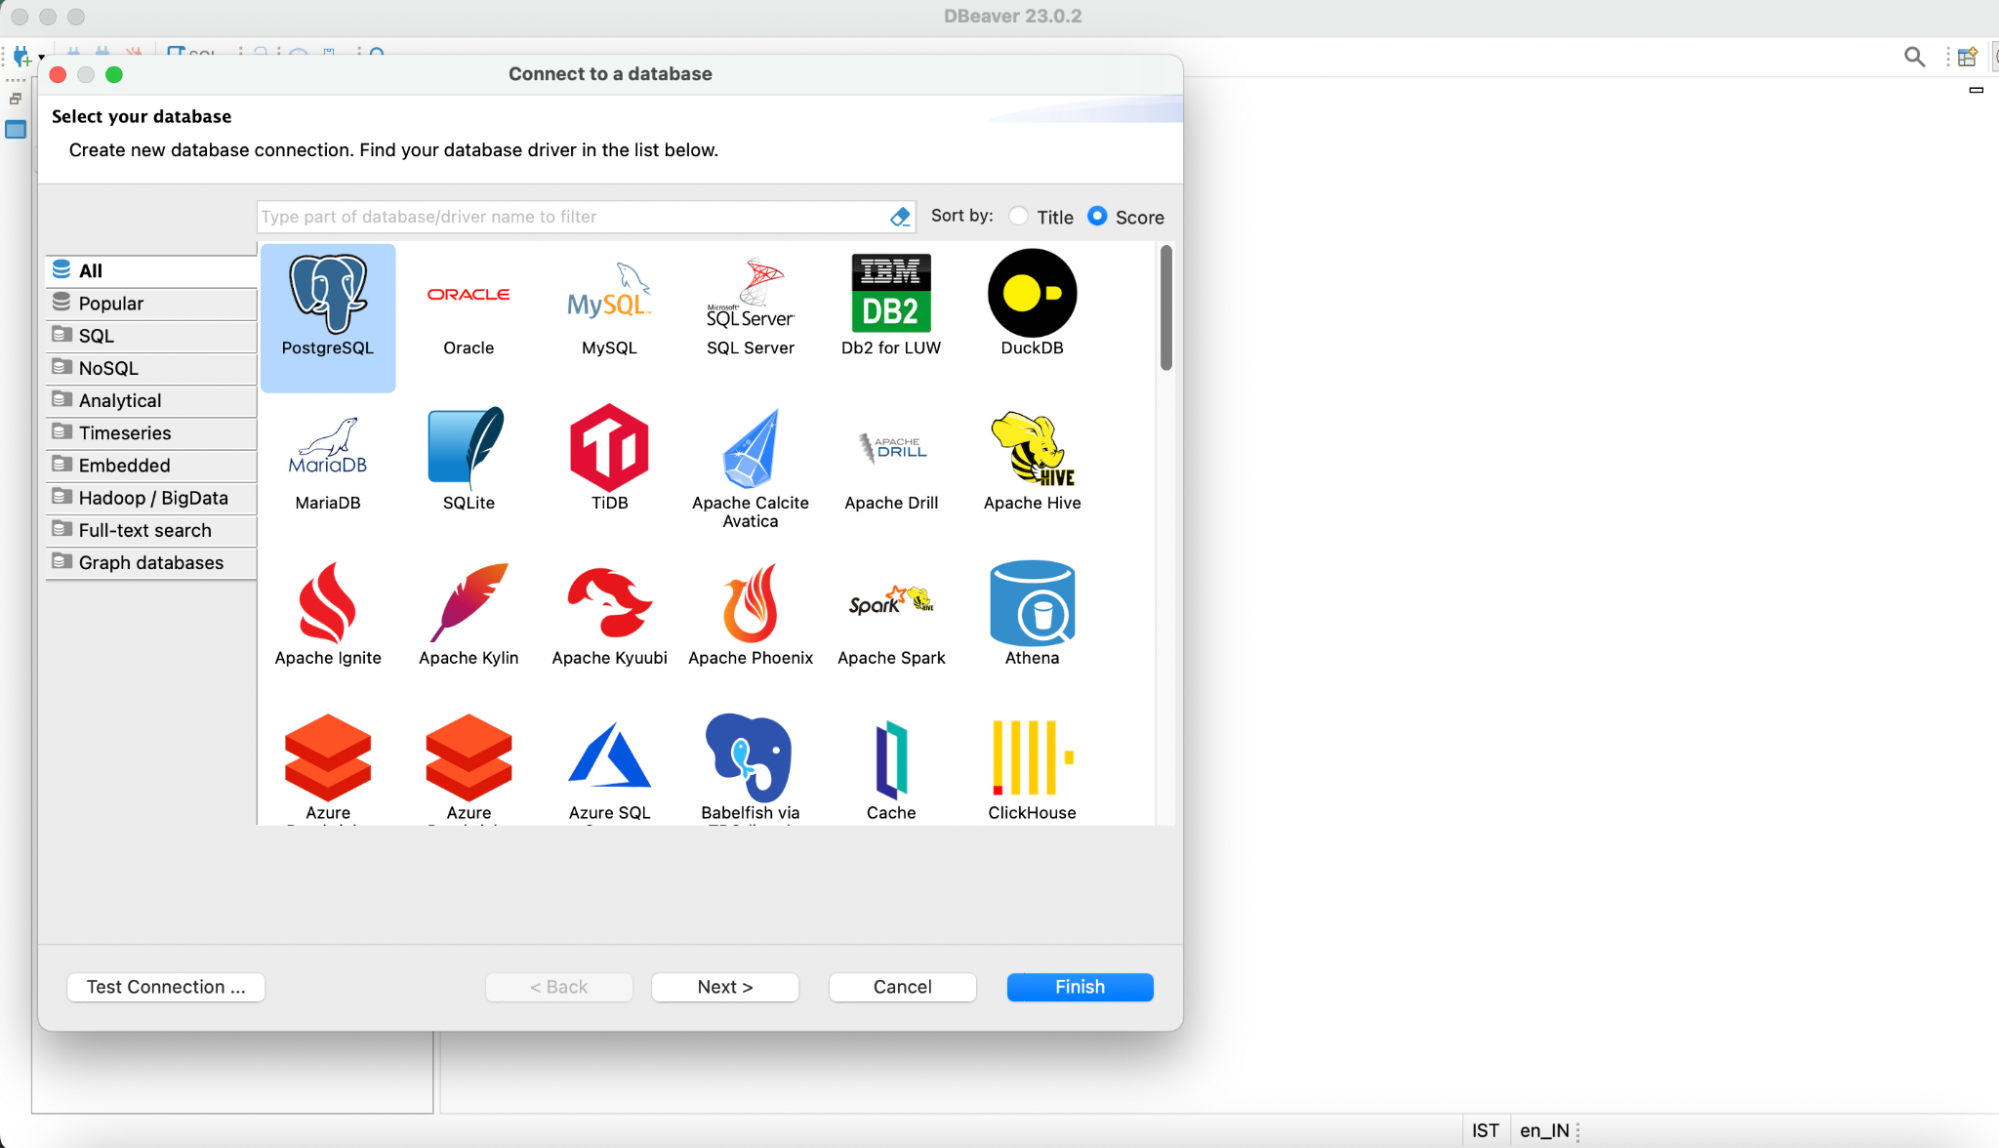The width and height of the screenshot is (1999, 1148).
Task: Click the Finish button
Action: tap(1080, 987)
